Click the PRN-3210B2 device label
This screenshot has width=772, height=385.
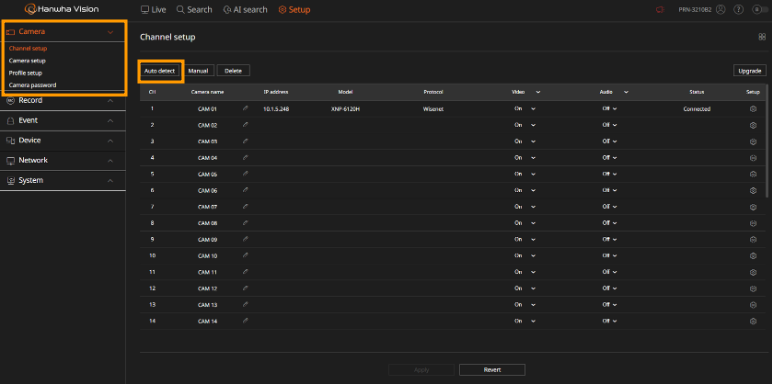(695, 9)
